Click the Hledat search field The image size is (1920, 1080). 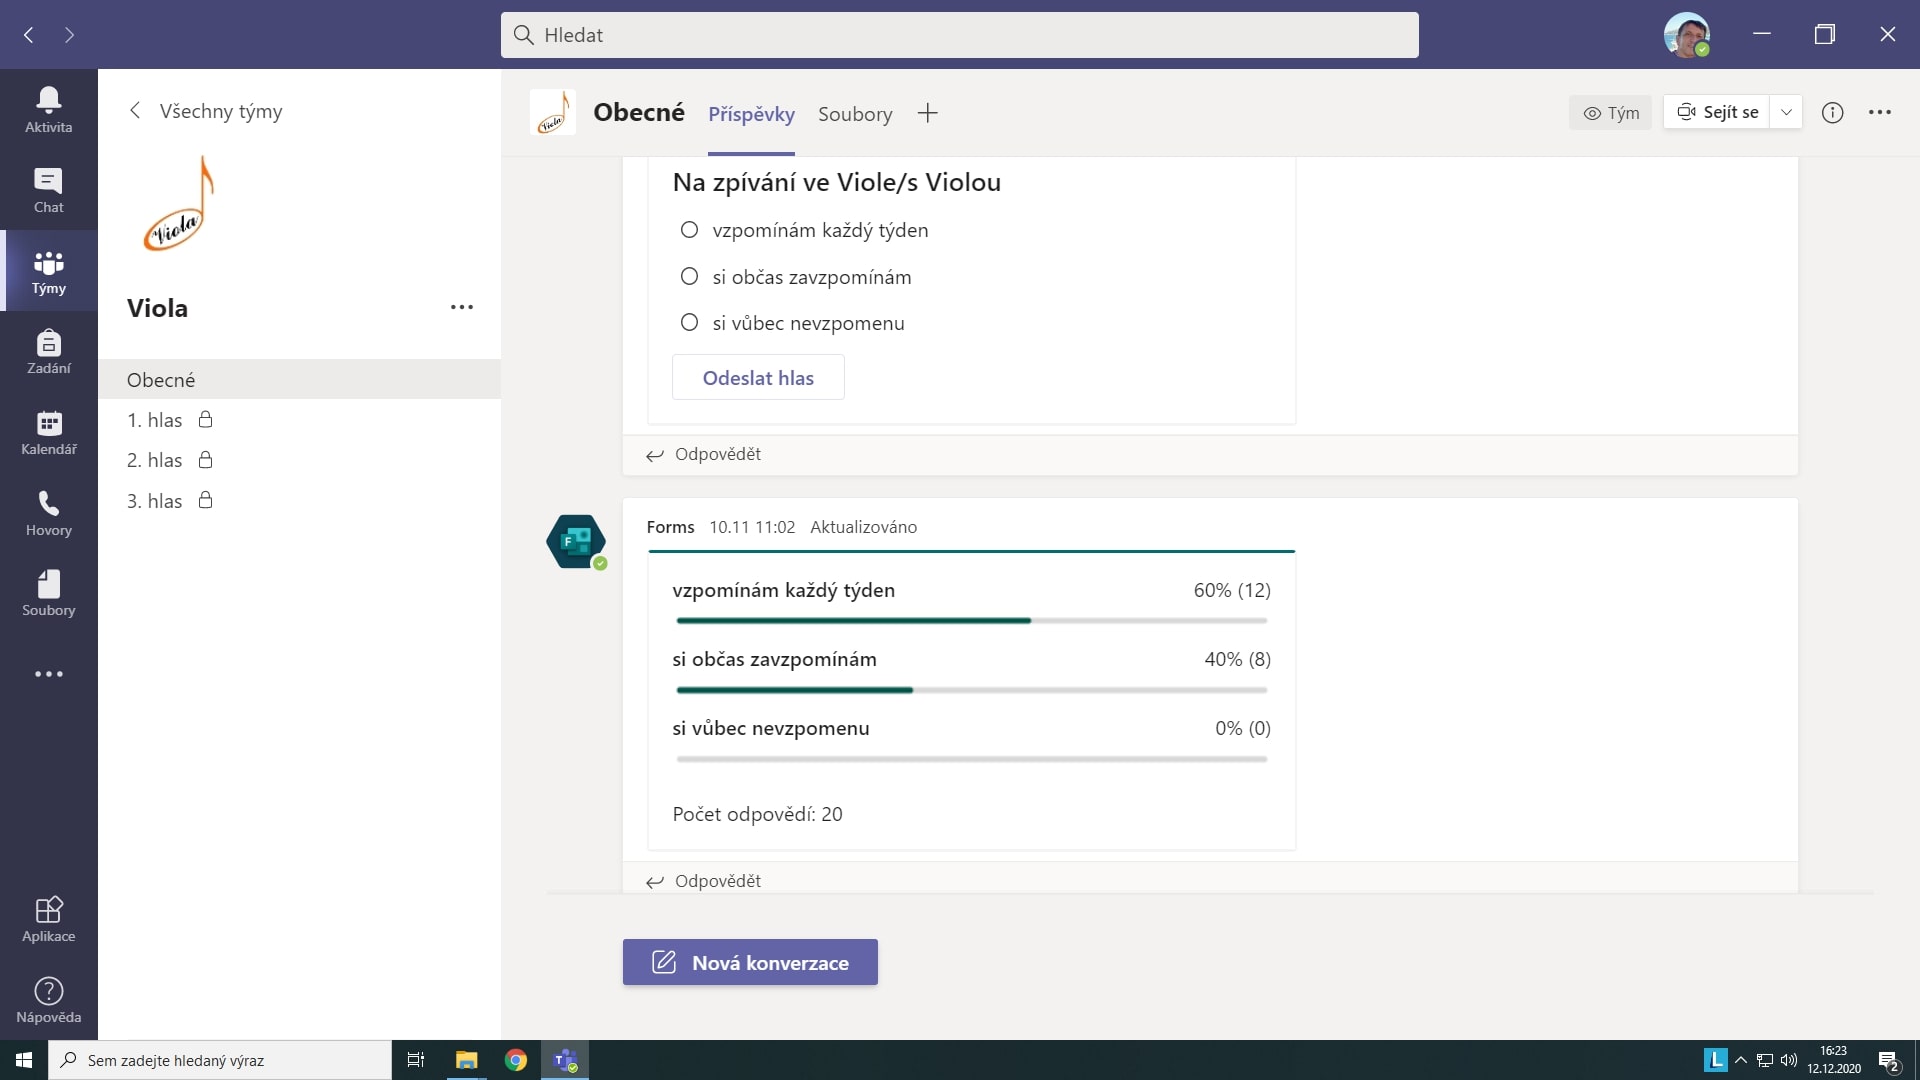click(958, 35)
